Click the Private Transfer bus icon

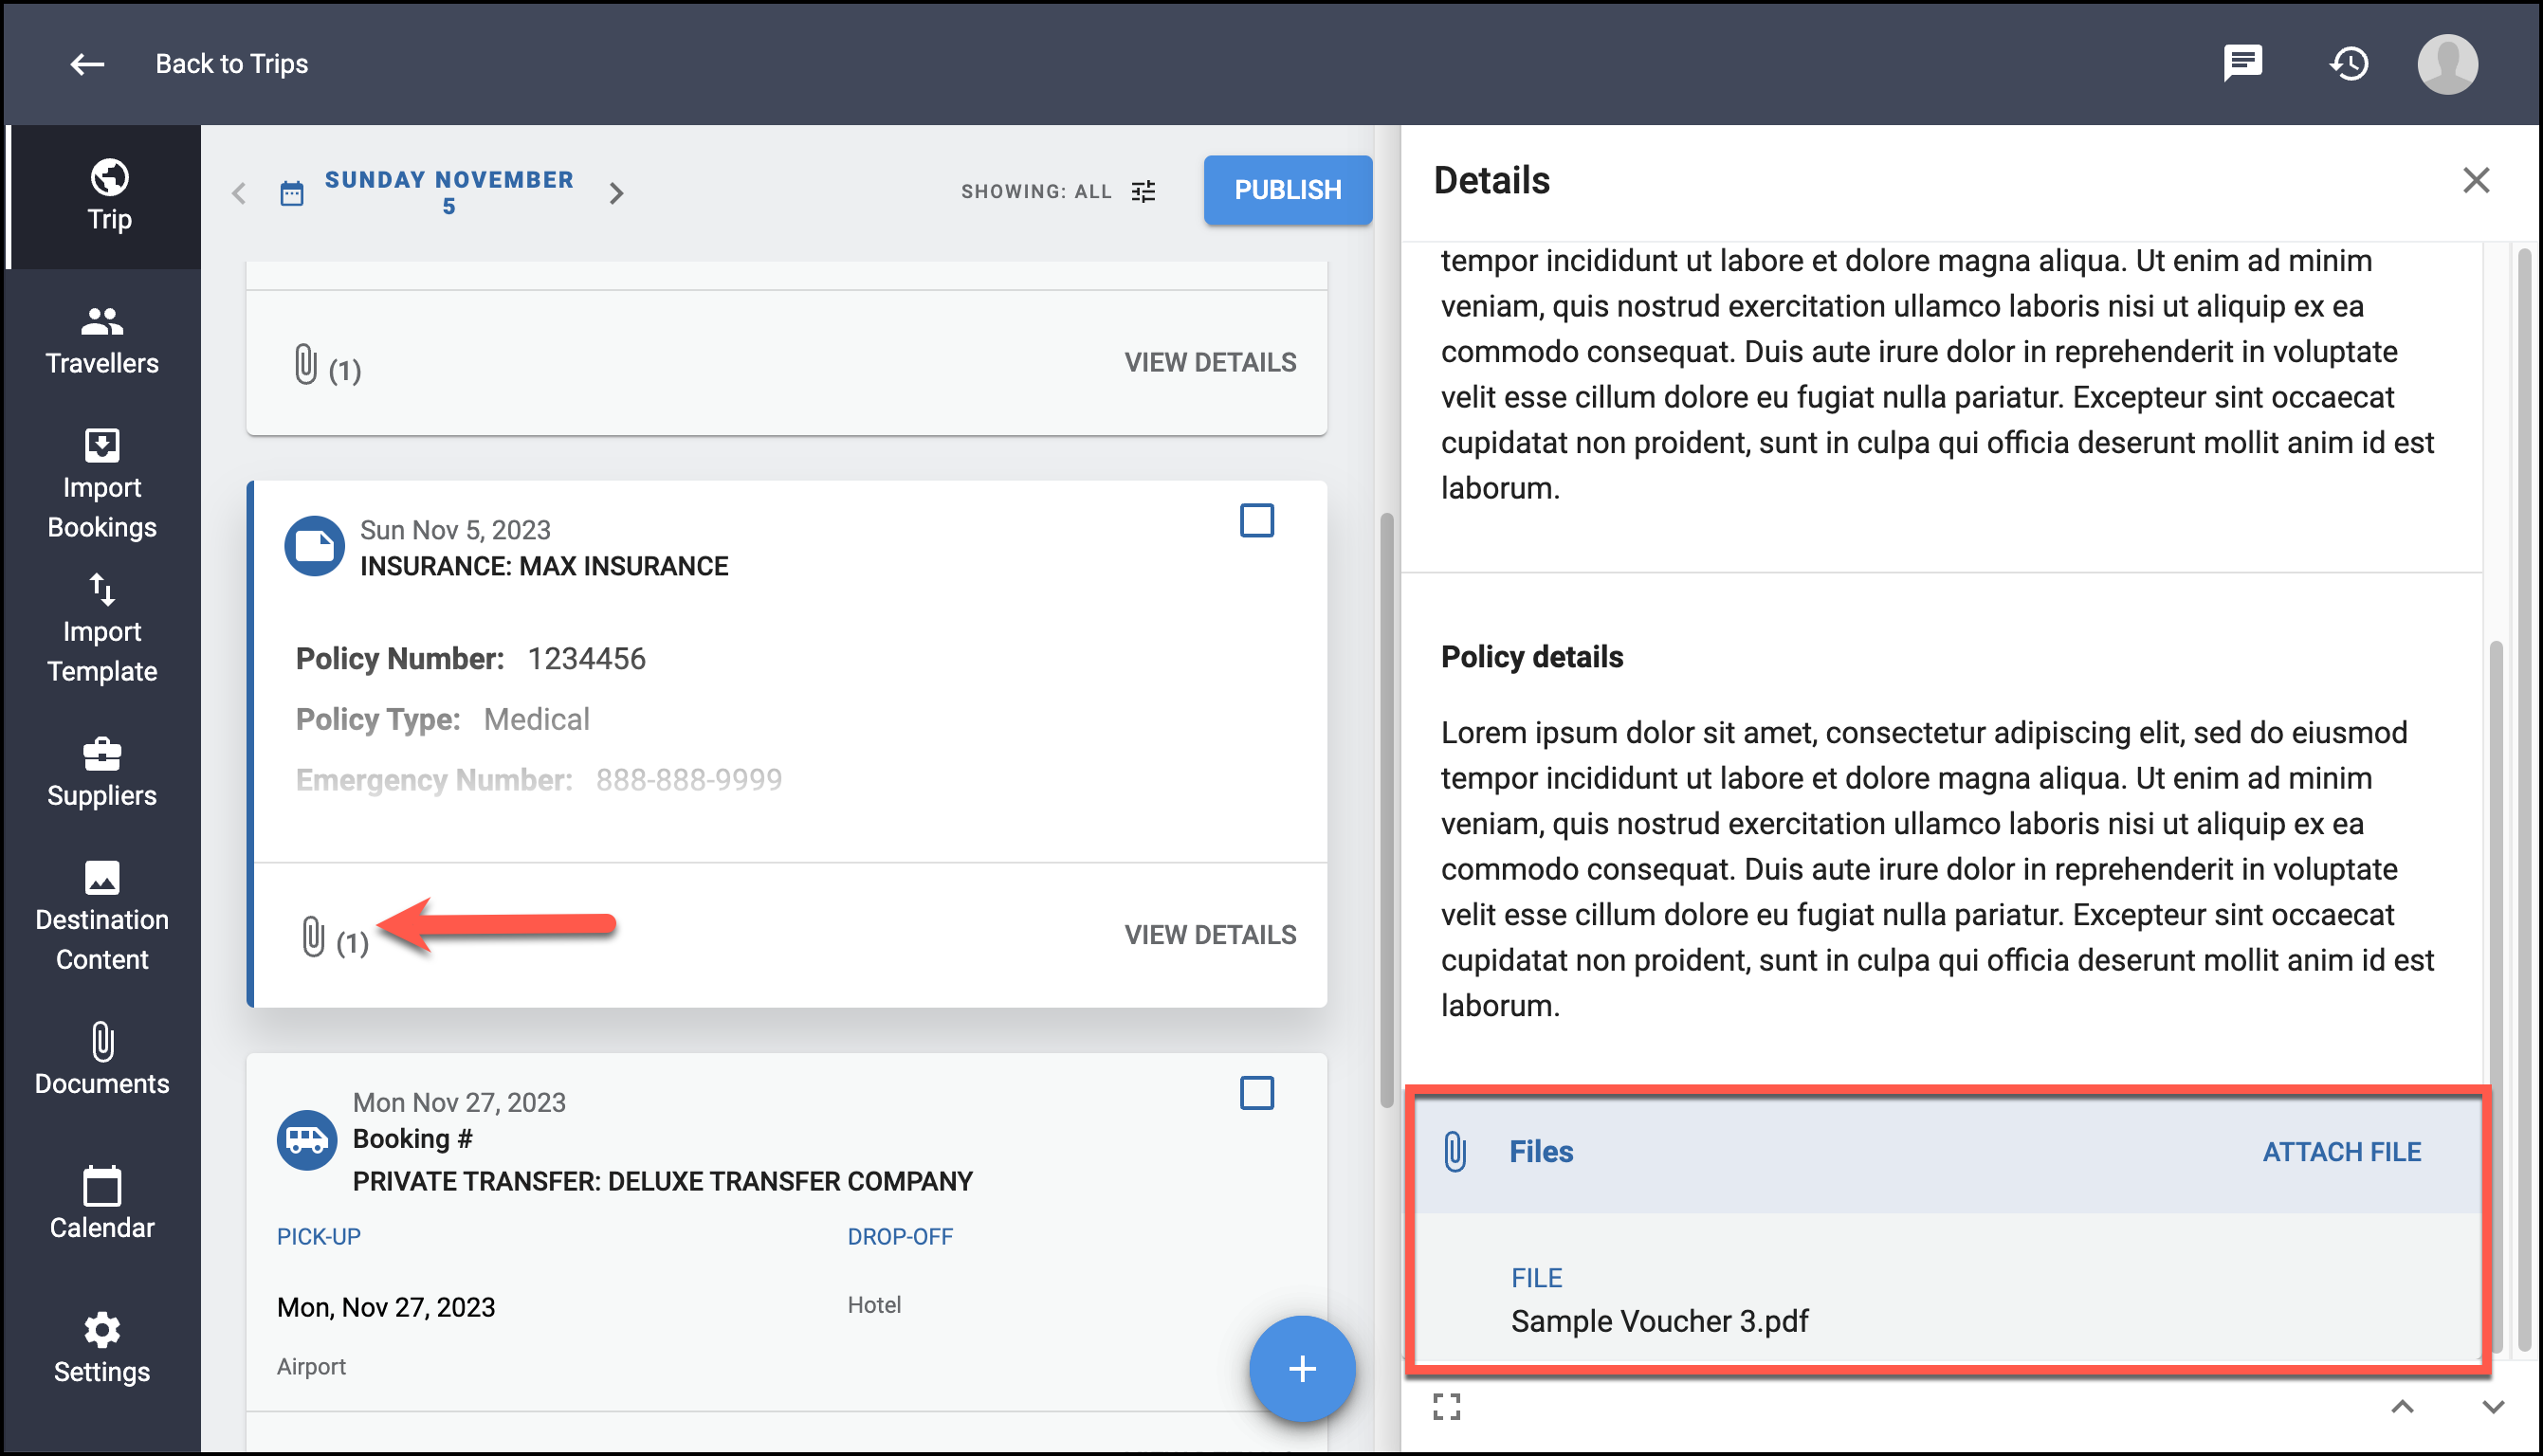point(306,1140)
